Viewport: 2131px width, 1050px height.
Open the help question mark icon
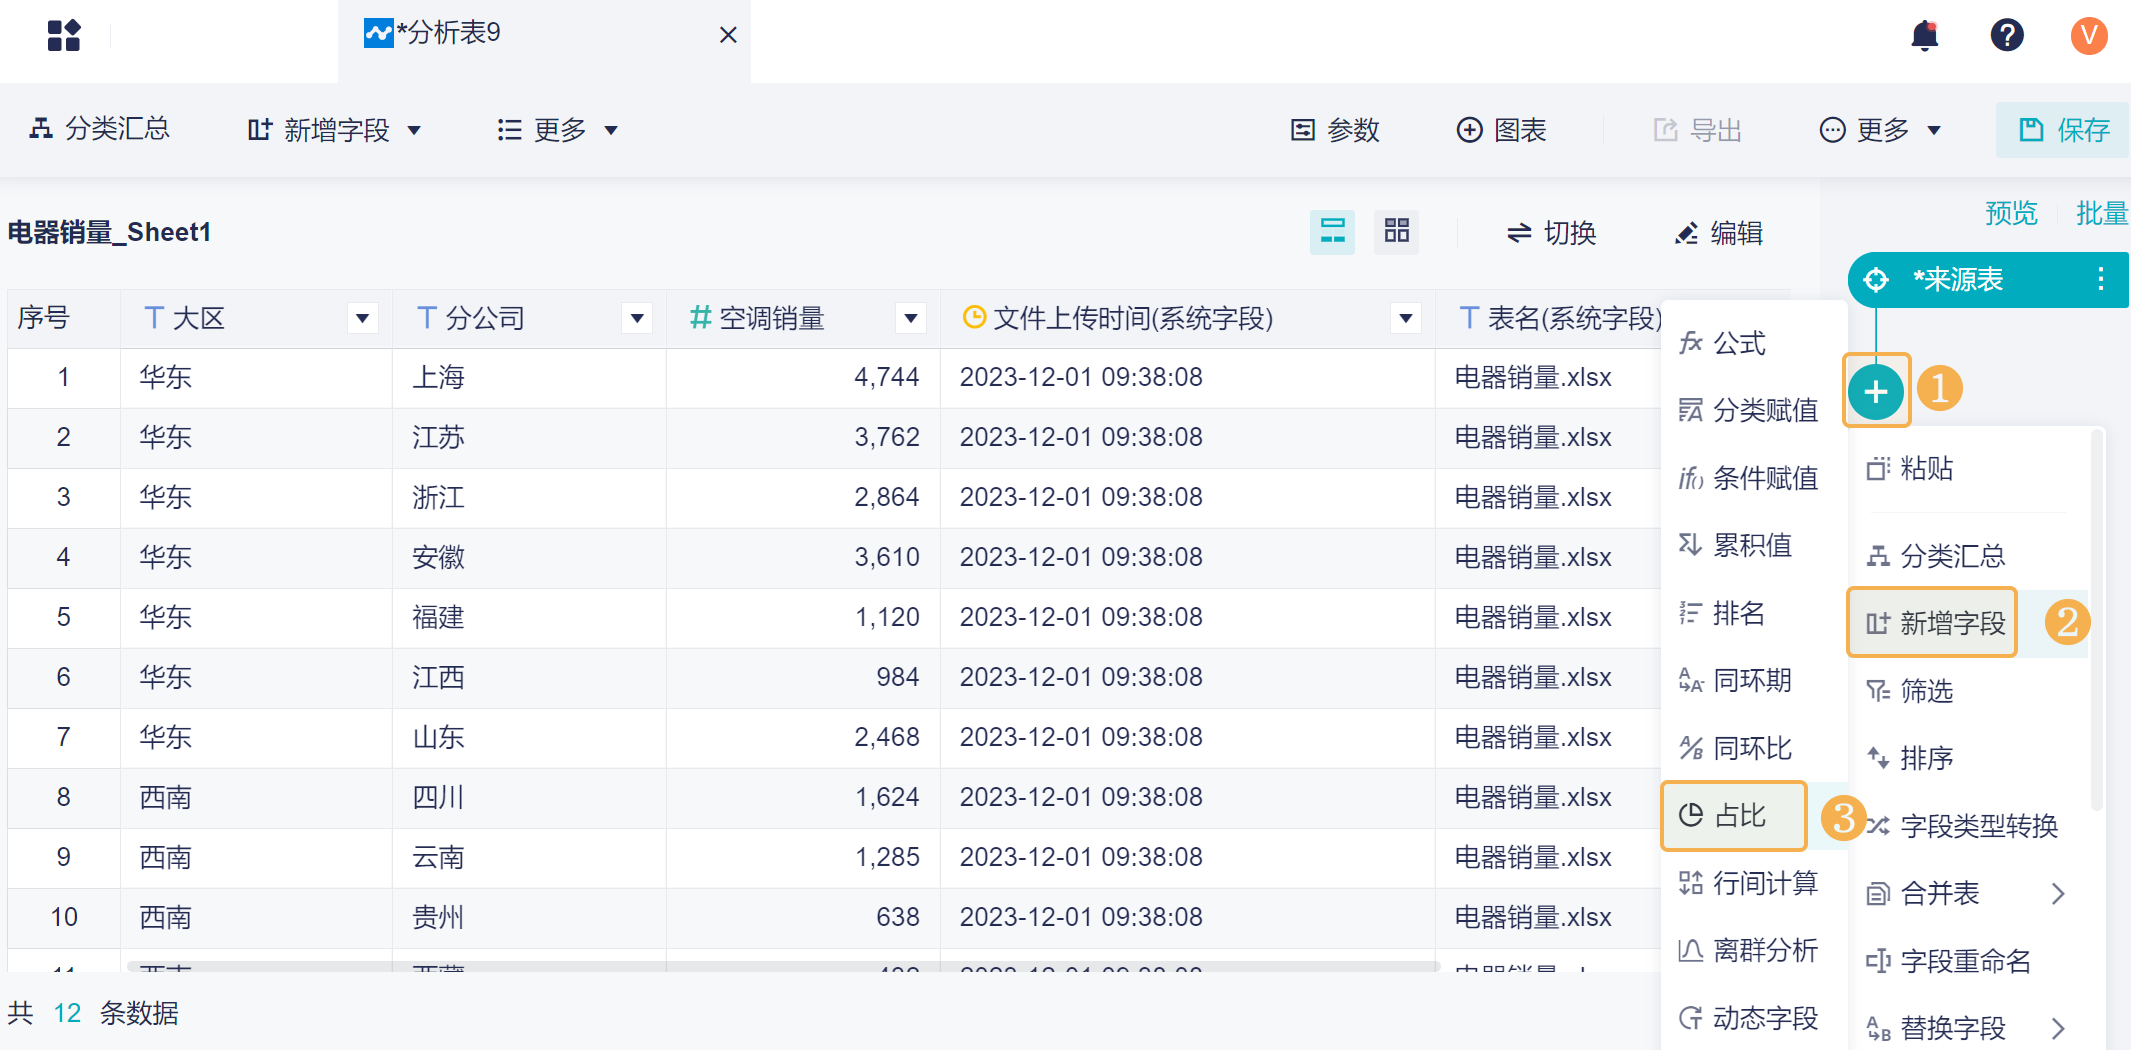click(2006, 35)
